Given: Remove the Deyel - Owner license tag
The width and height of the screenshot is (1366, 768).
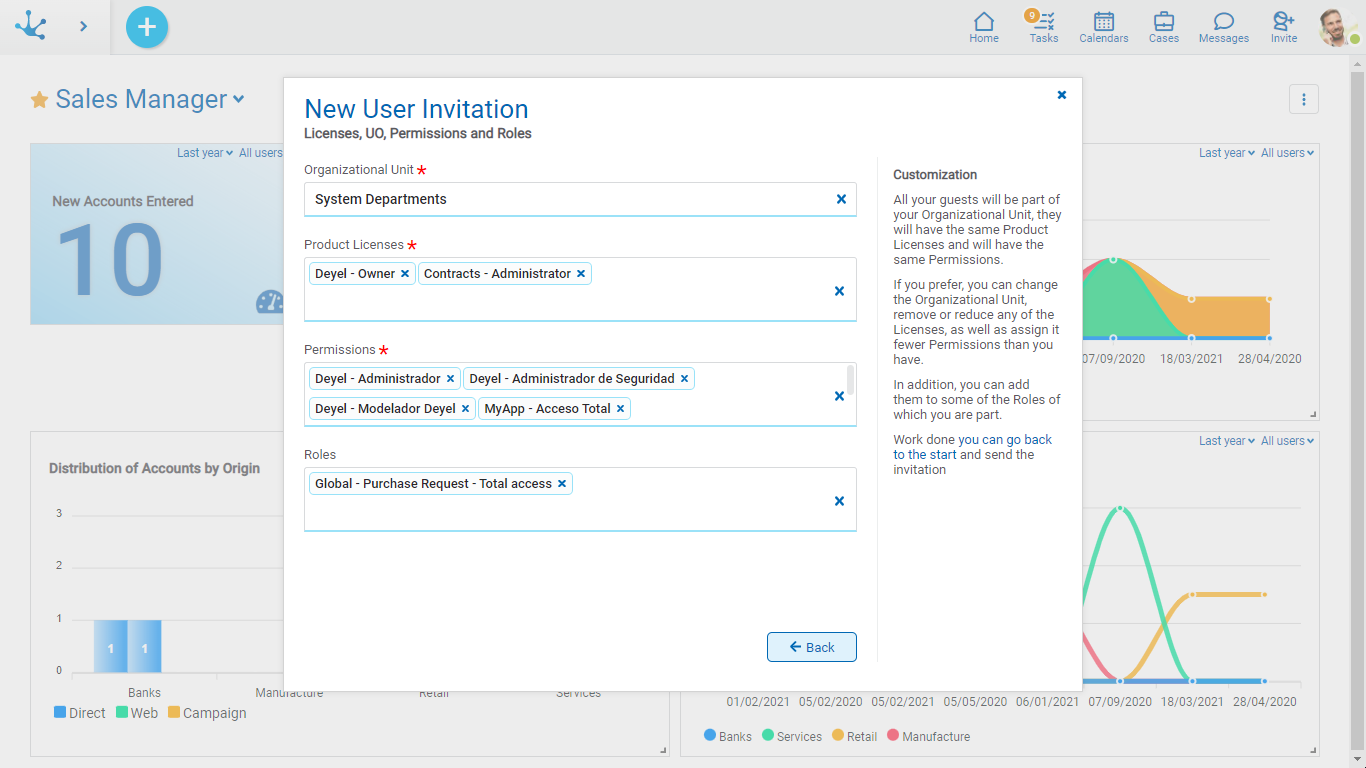Looking at the screenshot, I should (405, 274).
